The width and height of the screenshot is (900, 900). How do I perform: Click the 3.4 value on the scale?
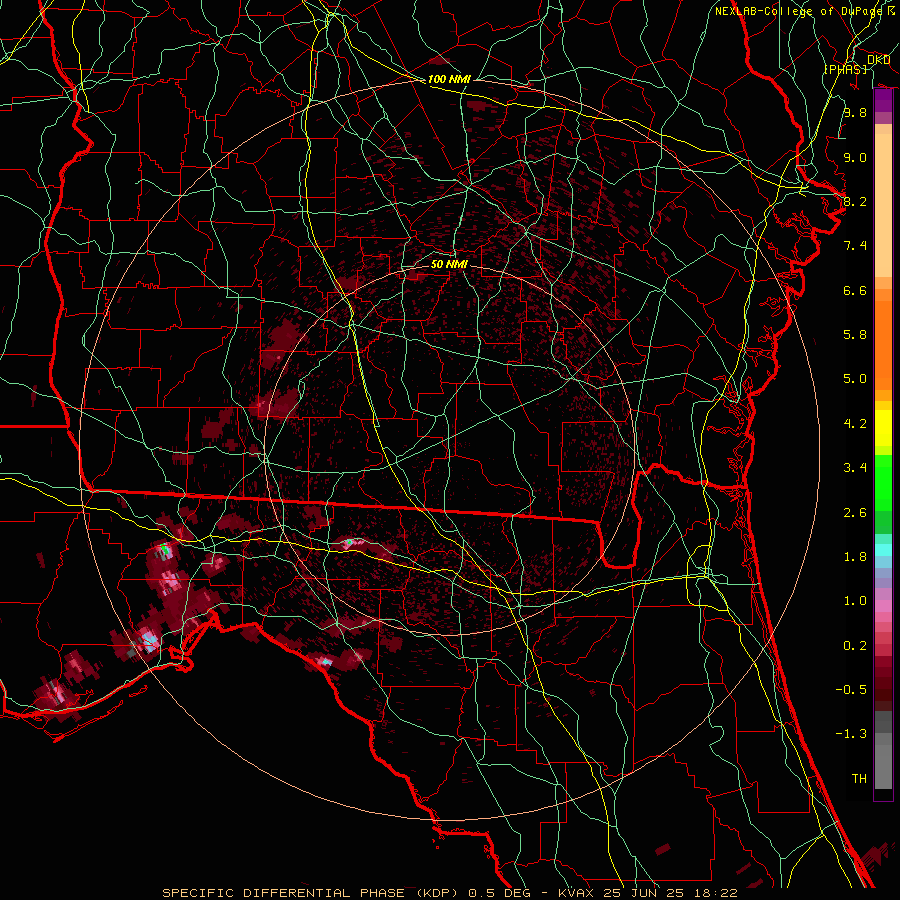[x=855, y=468]
